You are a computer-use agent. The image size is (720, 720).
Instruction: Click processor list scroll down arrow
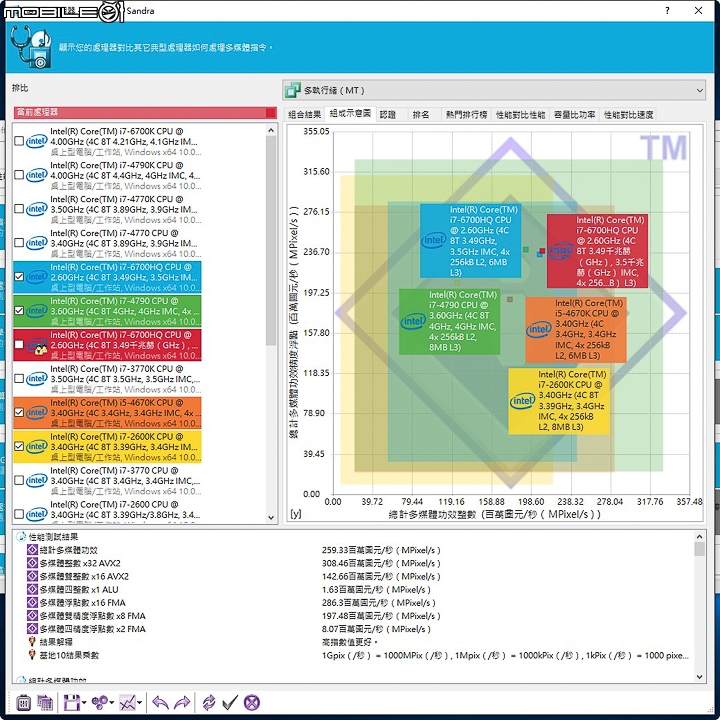point(271,518)
